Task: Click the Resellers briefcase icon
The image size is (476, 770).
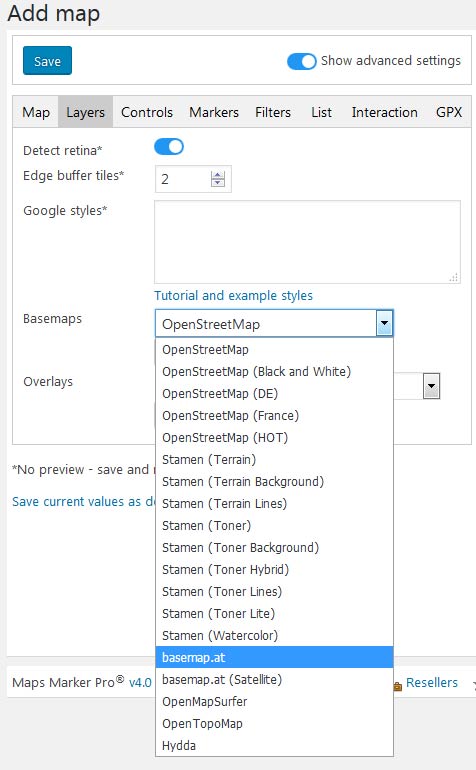Action: click(398, 686)
